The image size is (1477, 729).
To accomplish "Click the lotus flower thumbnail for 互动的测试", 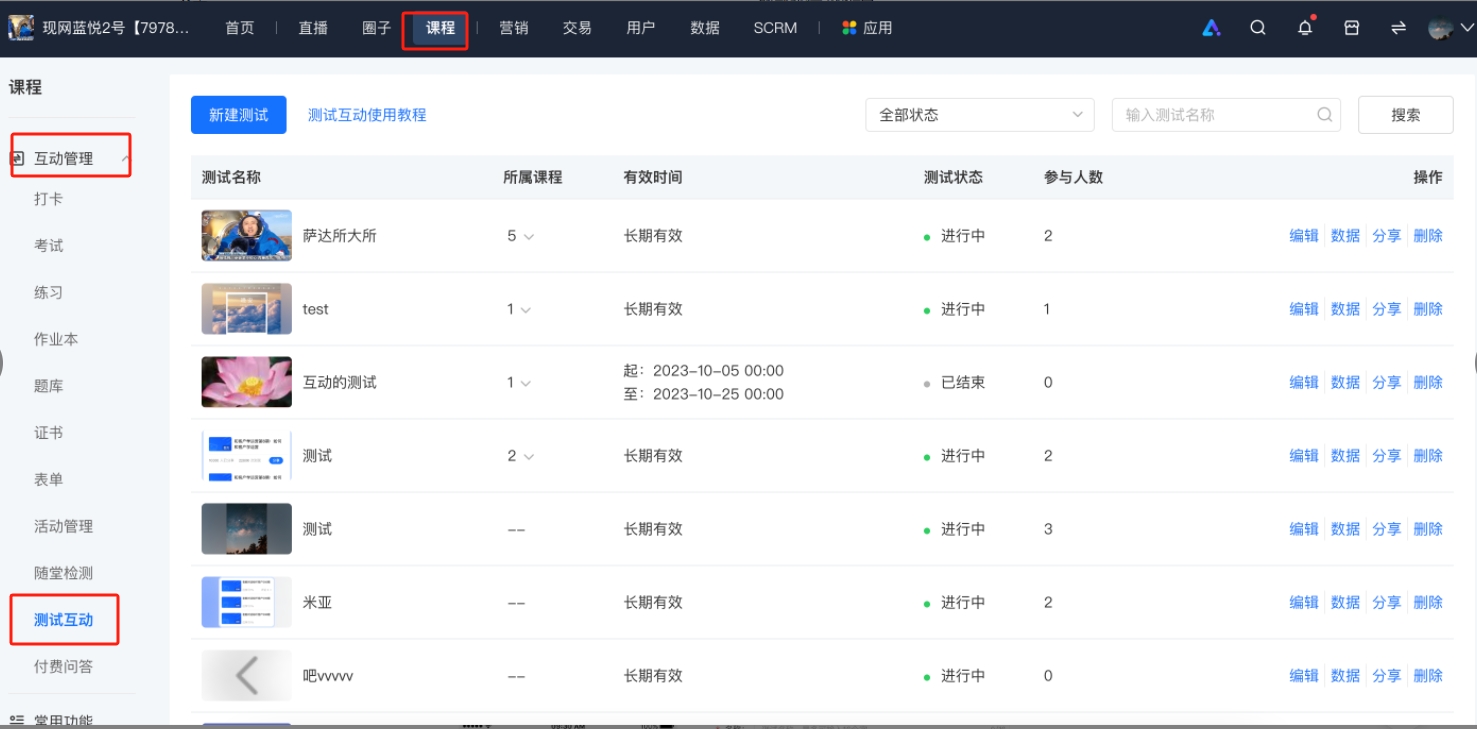I will 246,381.
